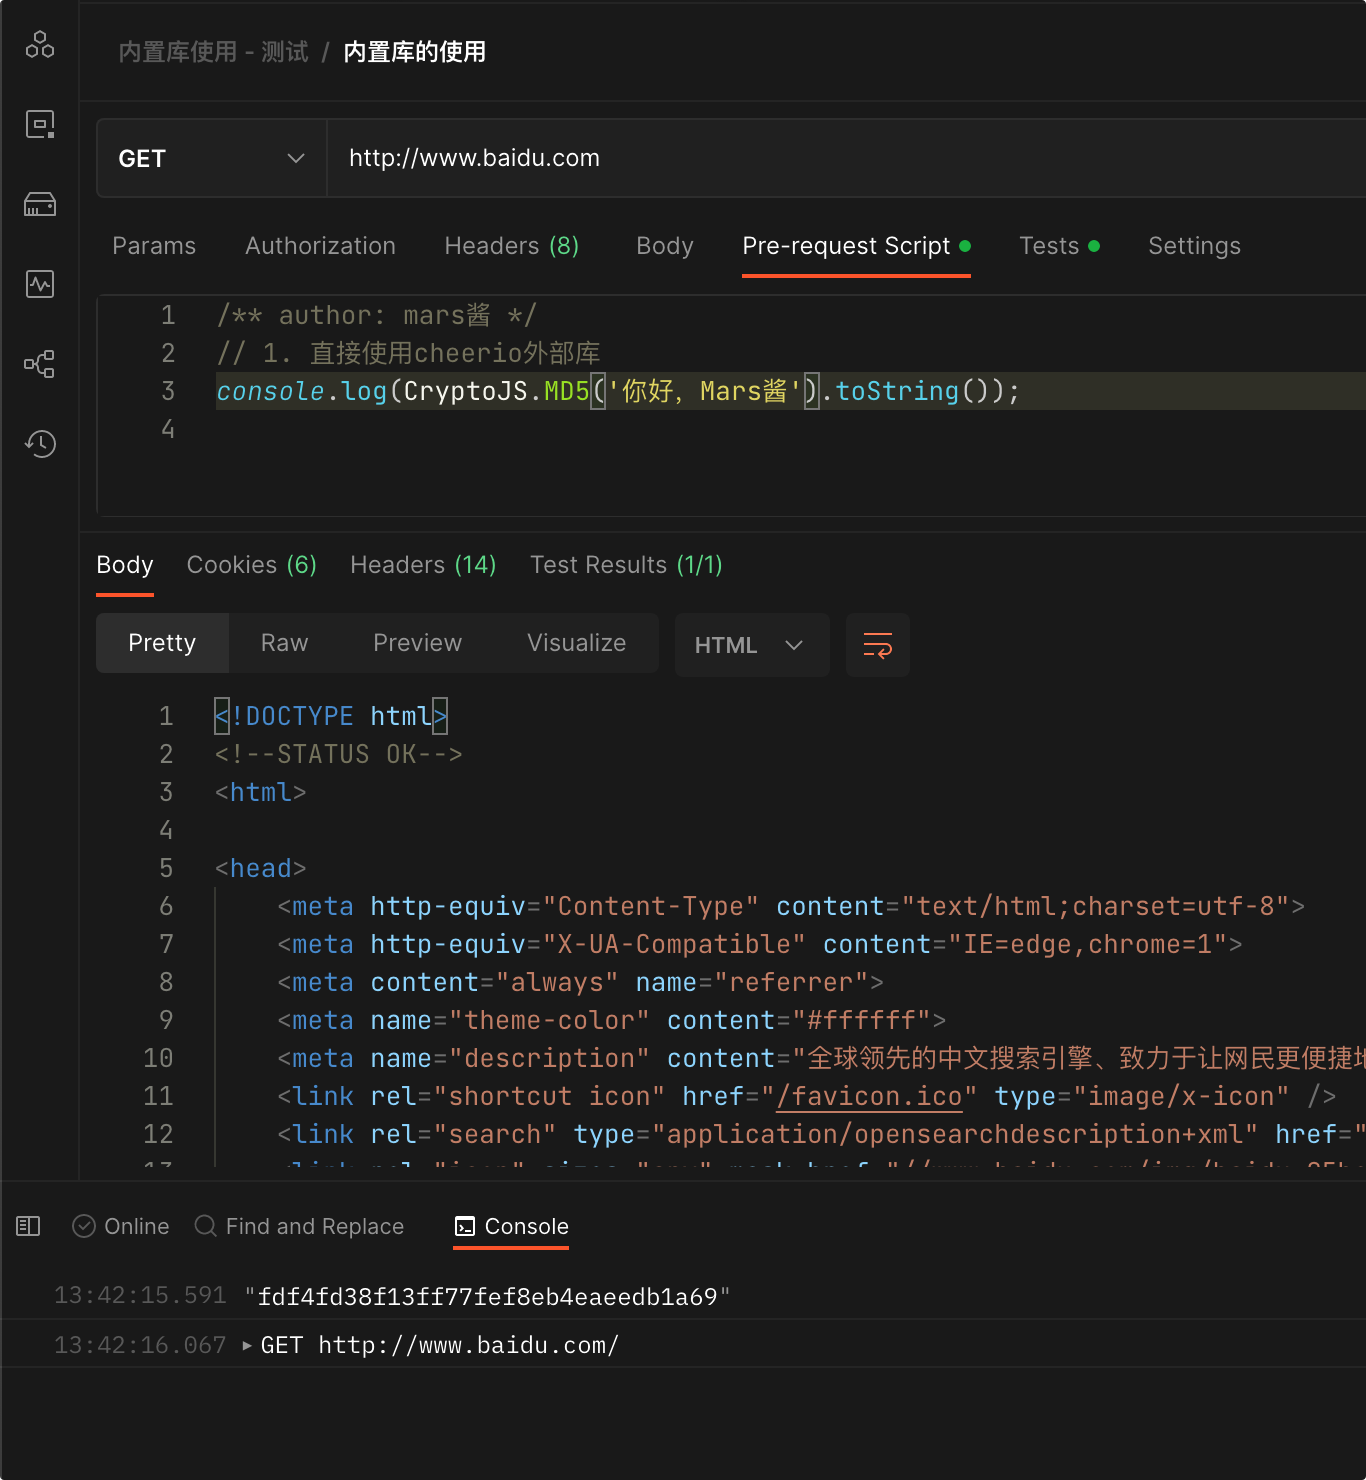This screenshot has height=1480, width=1366.
Task: Select the Pre-request Script tab
Action: pyautogui.click(x=856, y=246)
